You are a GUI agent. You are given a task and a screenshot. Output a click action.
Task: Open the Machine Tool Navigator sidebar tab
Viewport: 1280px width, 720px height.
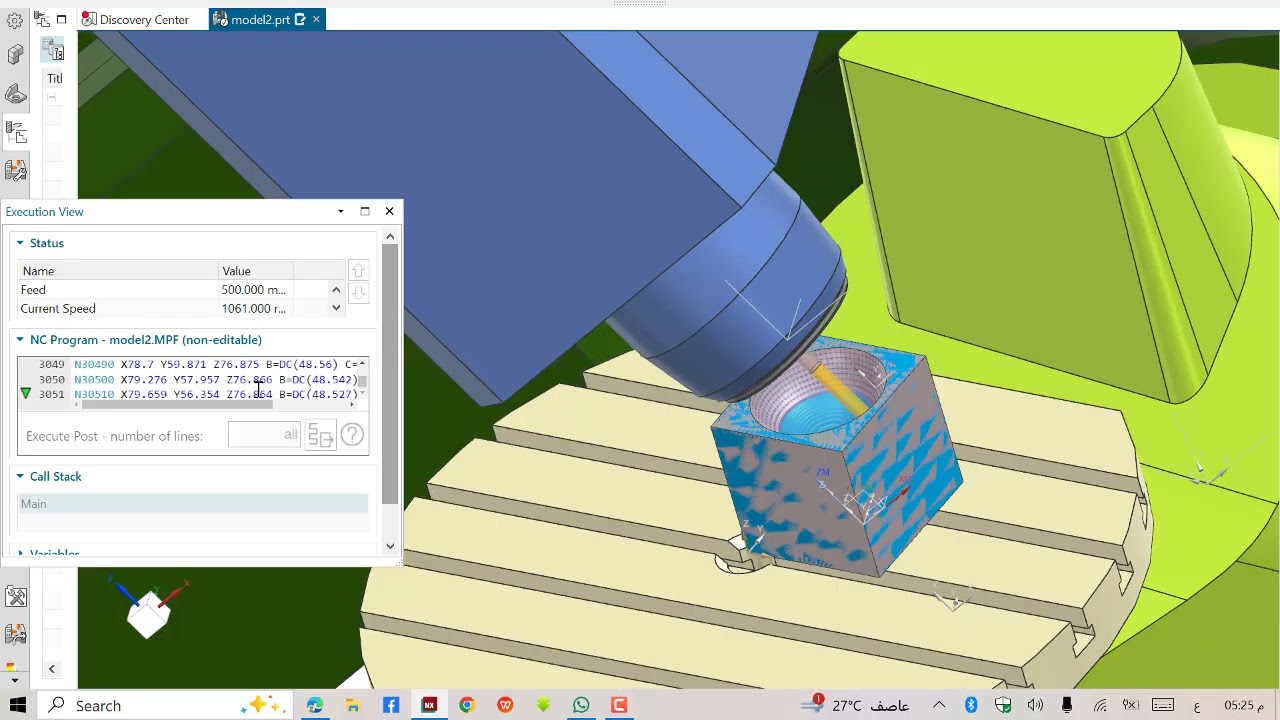pyautogui.click(x=15, y=170)
